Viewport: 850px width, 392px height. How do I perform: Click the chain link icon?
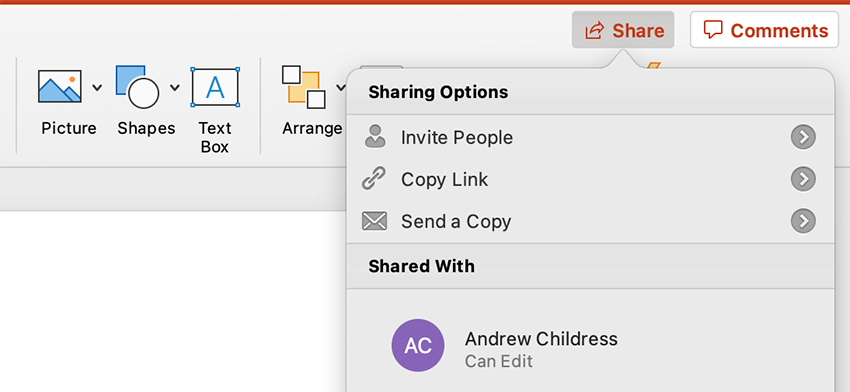click(374, 178)
